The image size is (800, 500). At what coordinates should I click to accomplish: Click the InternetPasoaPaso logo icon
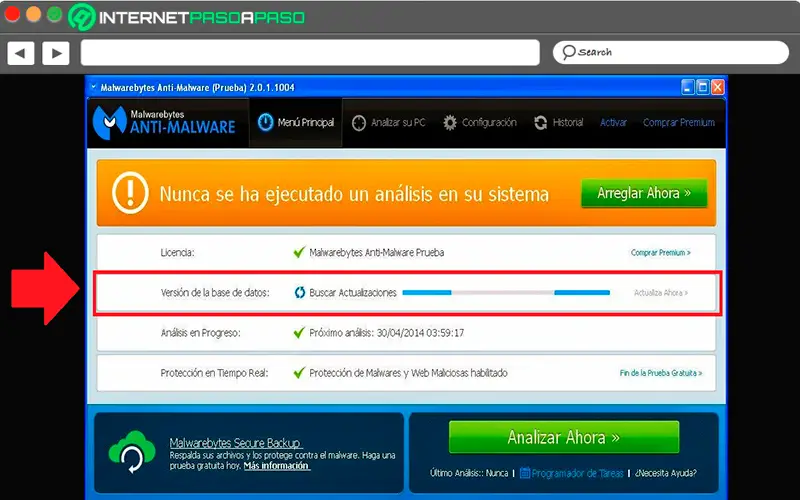[82, 17]
